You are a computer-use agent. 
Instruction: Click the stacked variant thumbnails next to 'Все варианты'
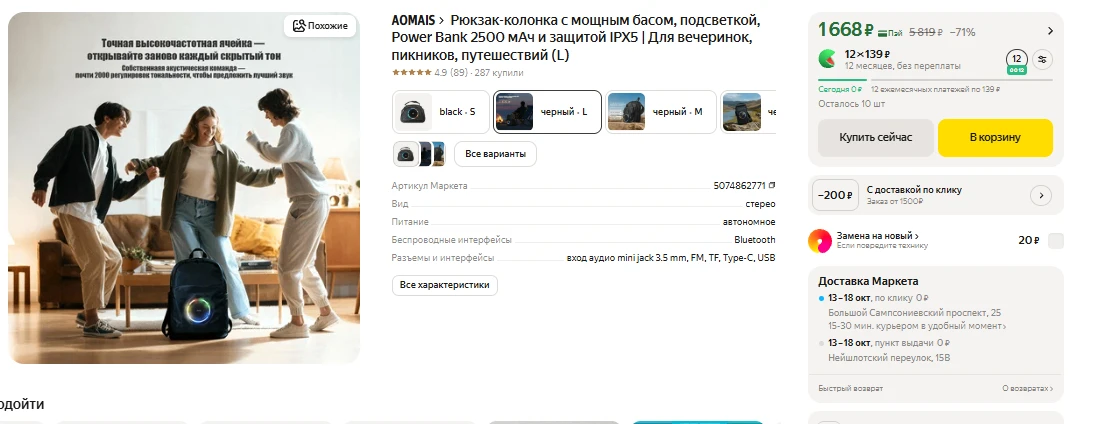coord(419,153)
